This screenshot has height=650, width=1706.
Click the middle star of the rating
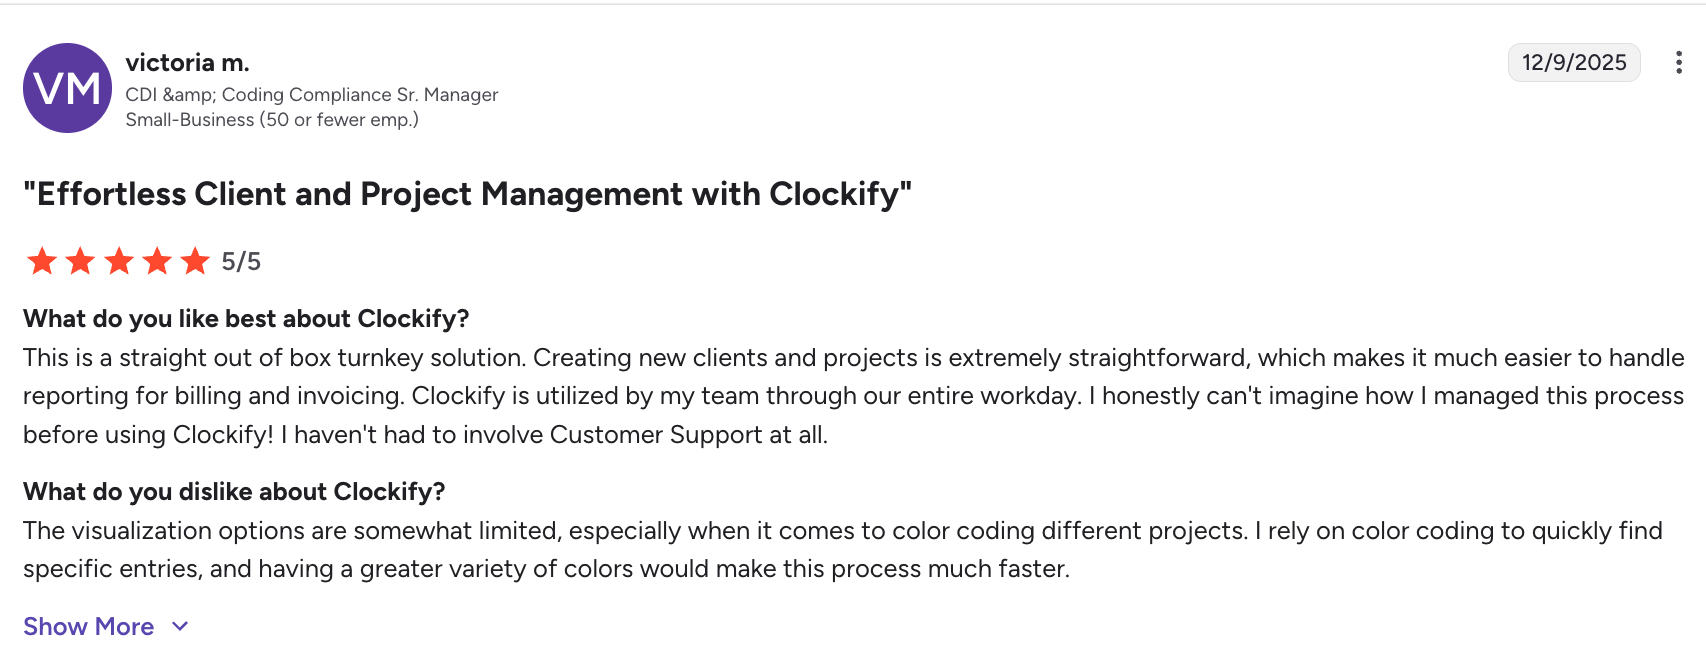tap(118, 261)
